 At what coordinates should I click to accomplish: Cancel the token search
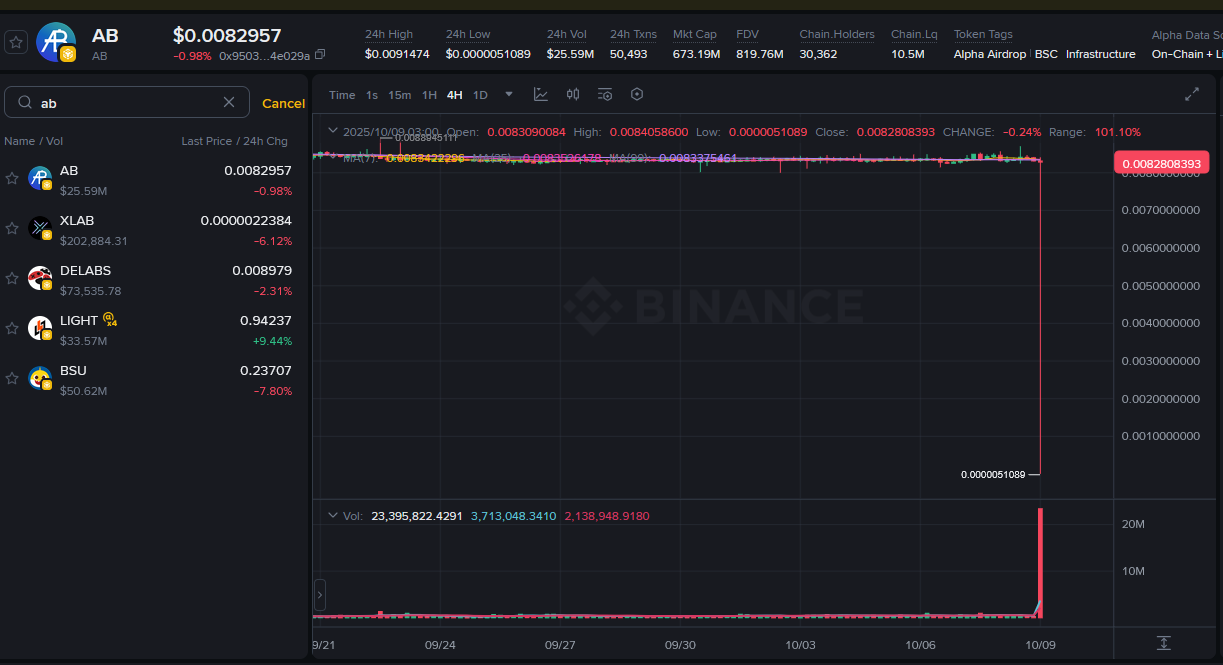pos(283,103)
